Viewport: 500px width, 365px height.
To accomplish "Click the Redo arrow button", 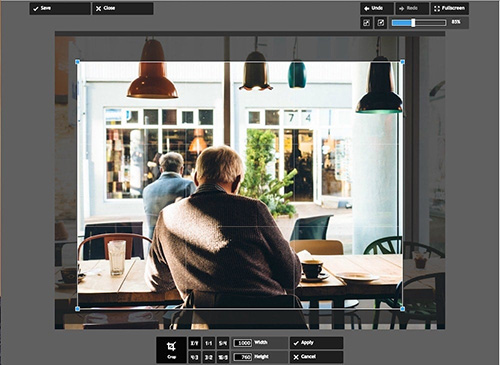I will click(412, 8).
